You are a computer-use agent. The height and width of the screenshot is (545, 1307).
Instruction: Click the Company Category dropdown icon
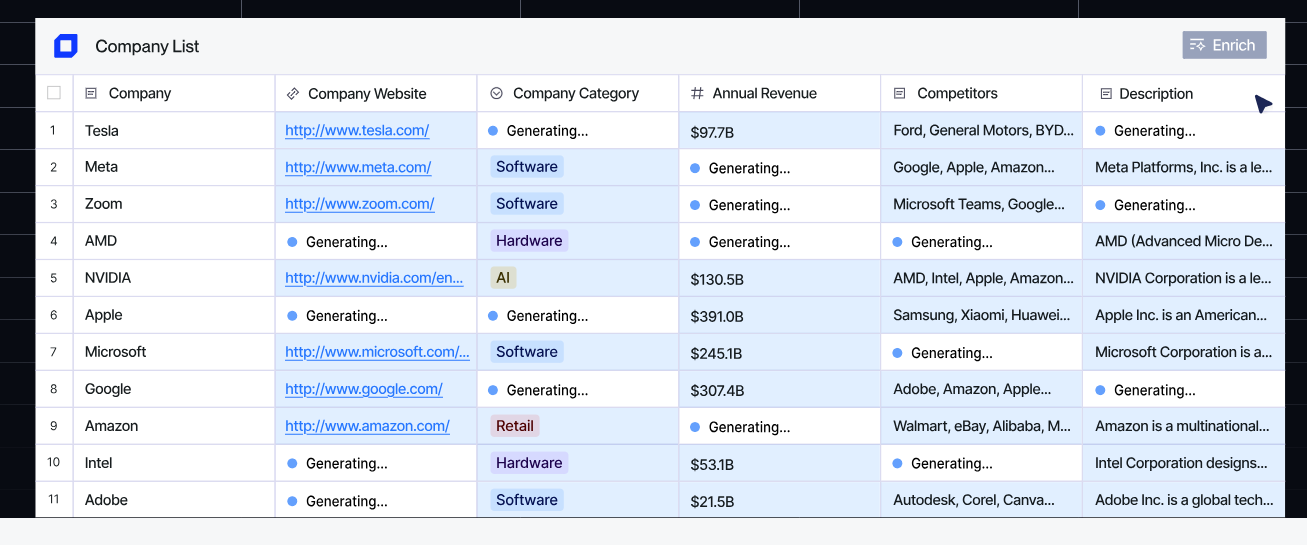point(496,93)
